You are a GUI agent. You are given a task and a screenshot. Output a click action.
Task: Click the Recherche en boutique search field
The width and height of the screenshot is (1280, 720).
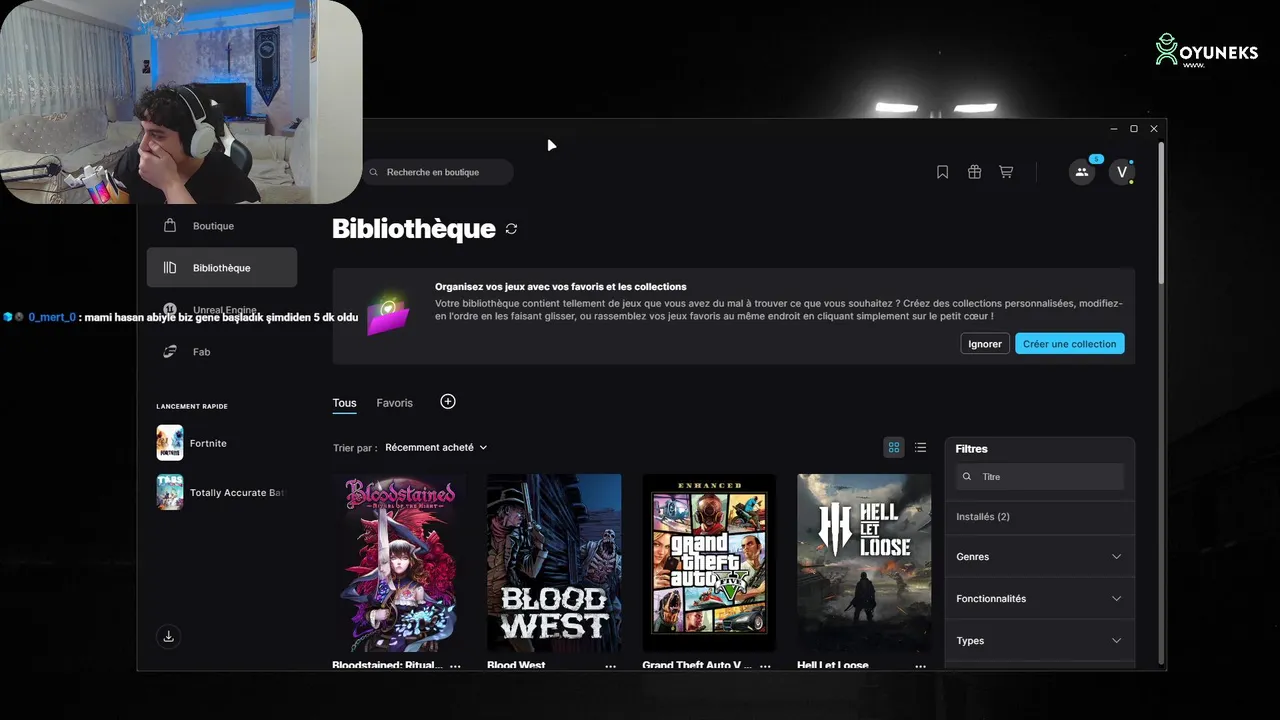tap(438, 172)
